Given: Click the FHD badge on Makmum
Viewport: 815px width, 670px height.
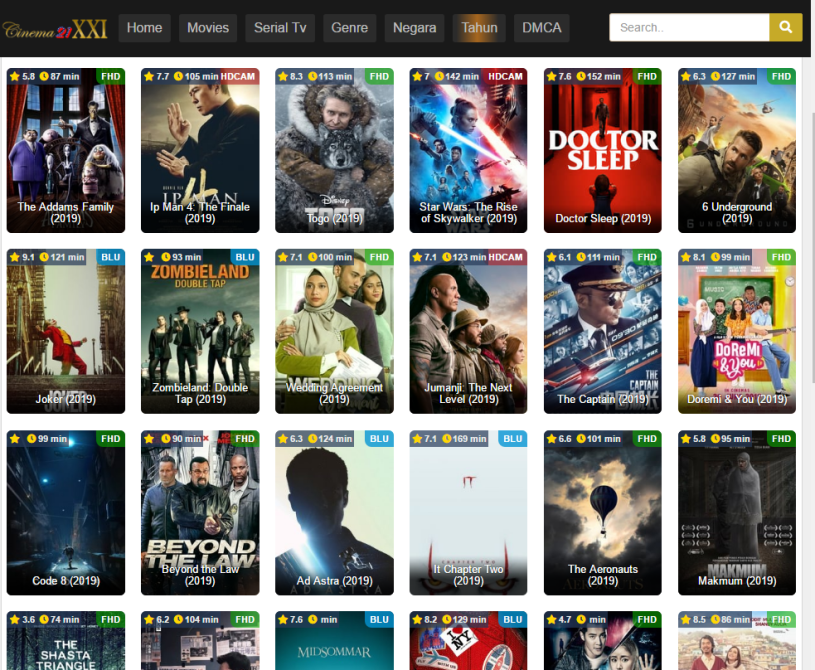Looking at the screenshot, I should (781, 439).
